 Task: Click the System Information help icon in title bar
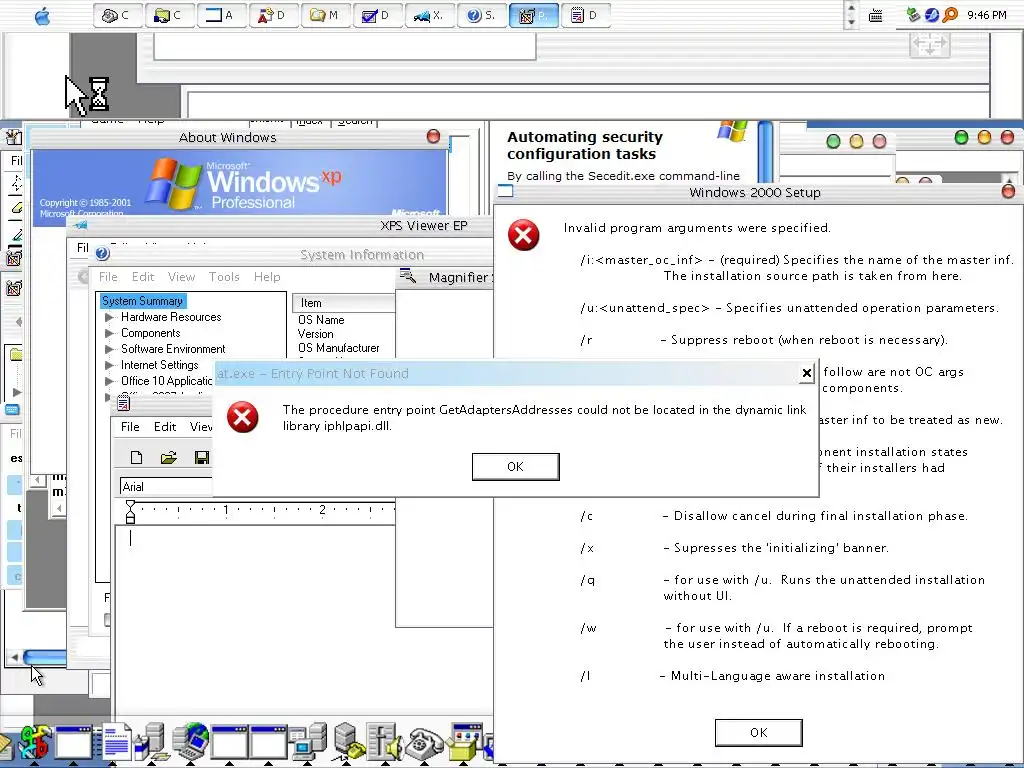pos(102,253)
